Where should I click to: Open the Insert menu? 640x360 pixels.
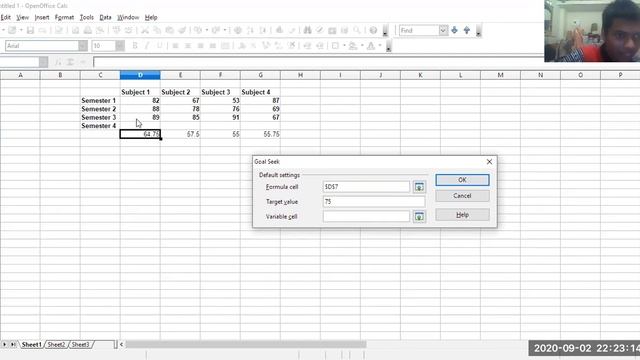click(x=42, y=18)
